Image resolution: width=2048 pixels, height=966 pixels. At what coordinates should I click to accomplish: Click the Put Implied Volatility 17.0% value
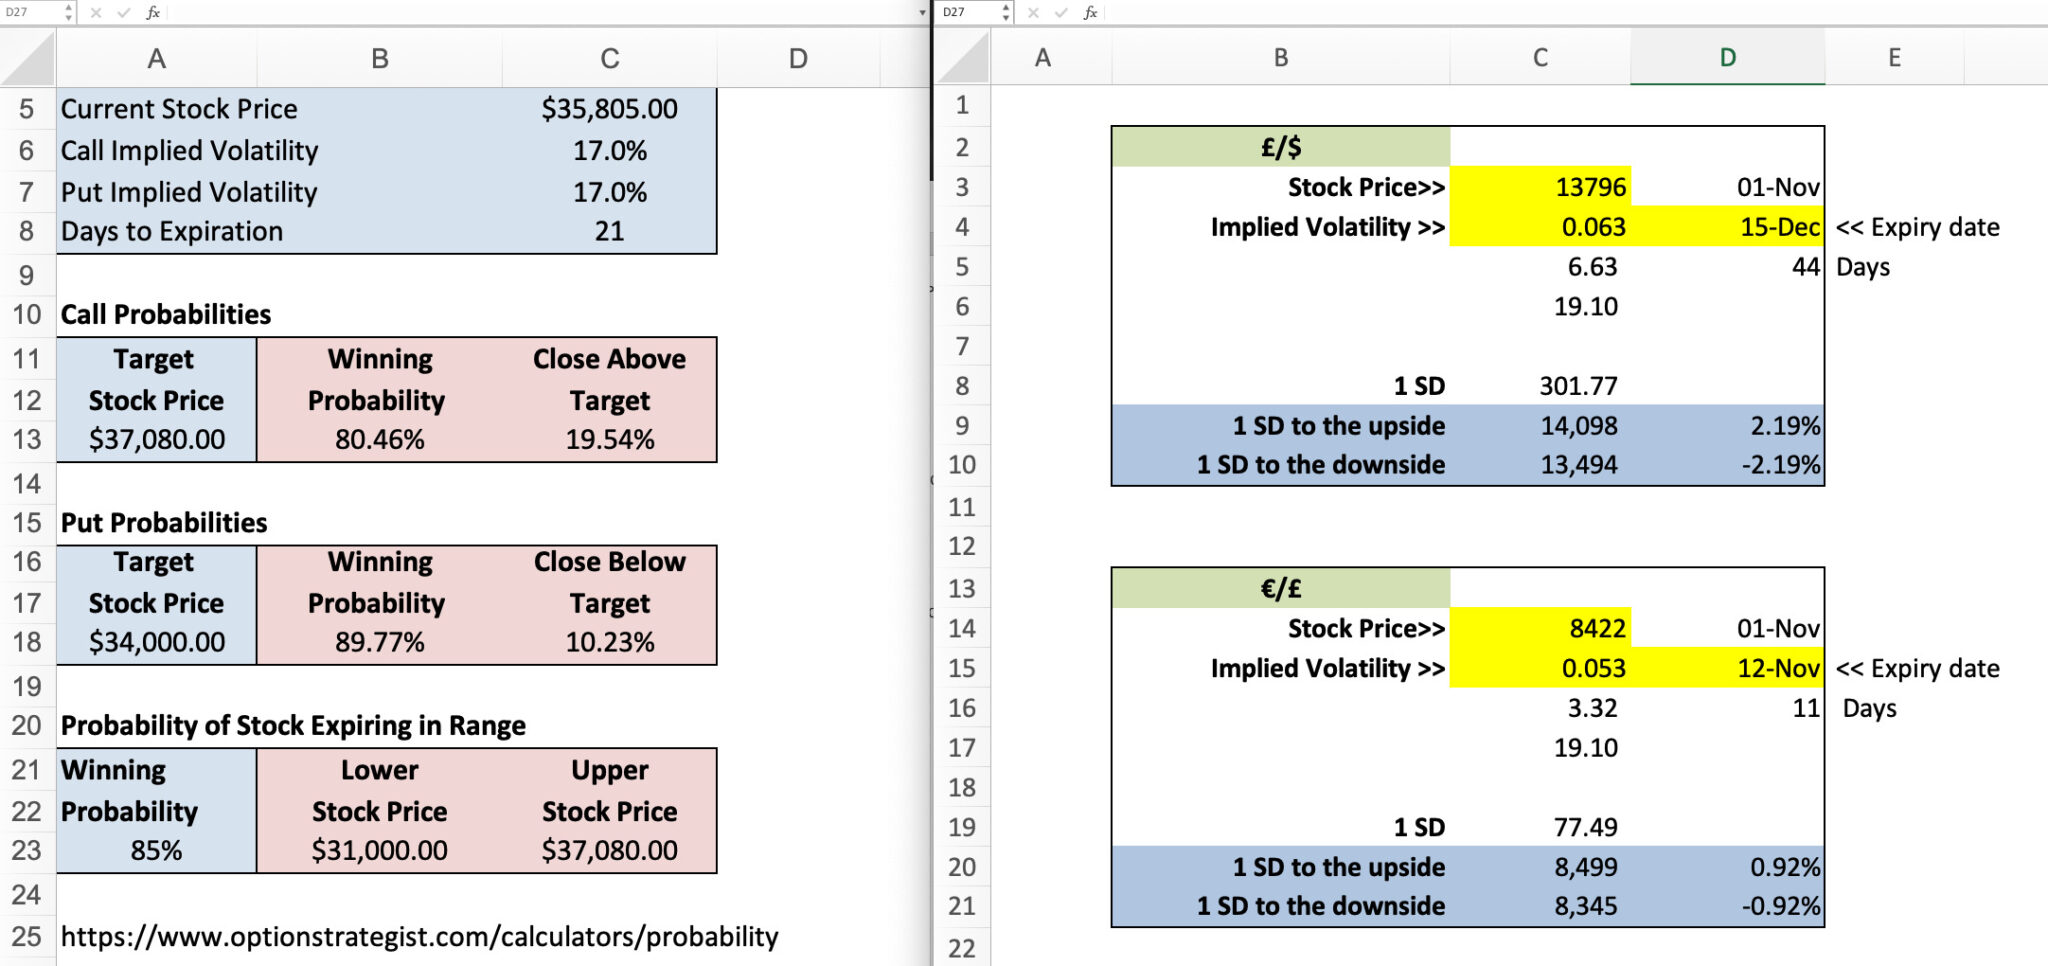(609, 192)
